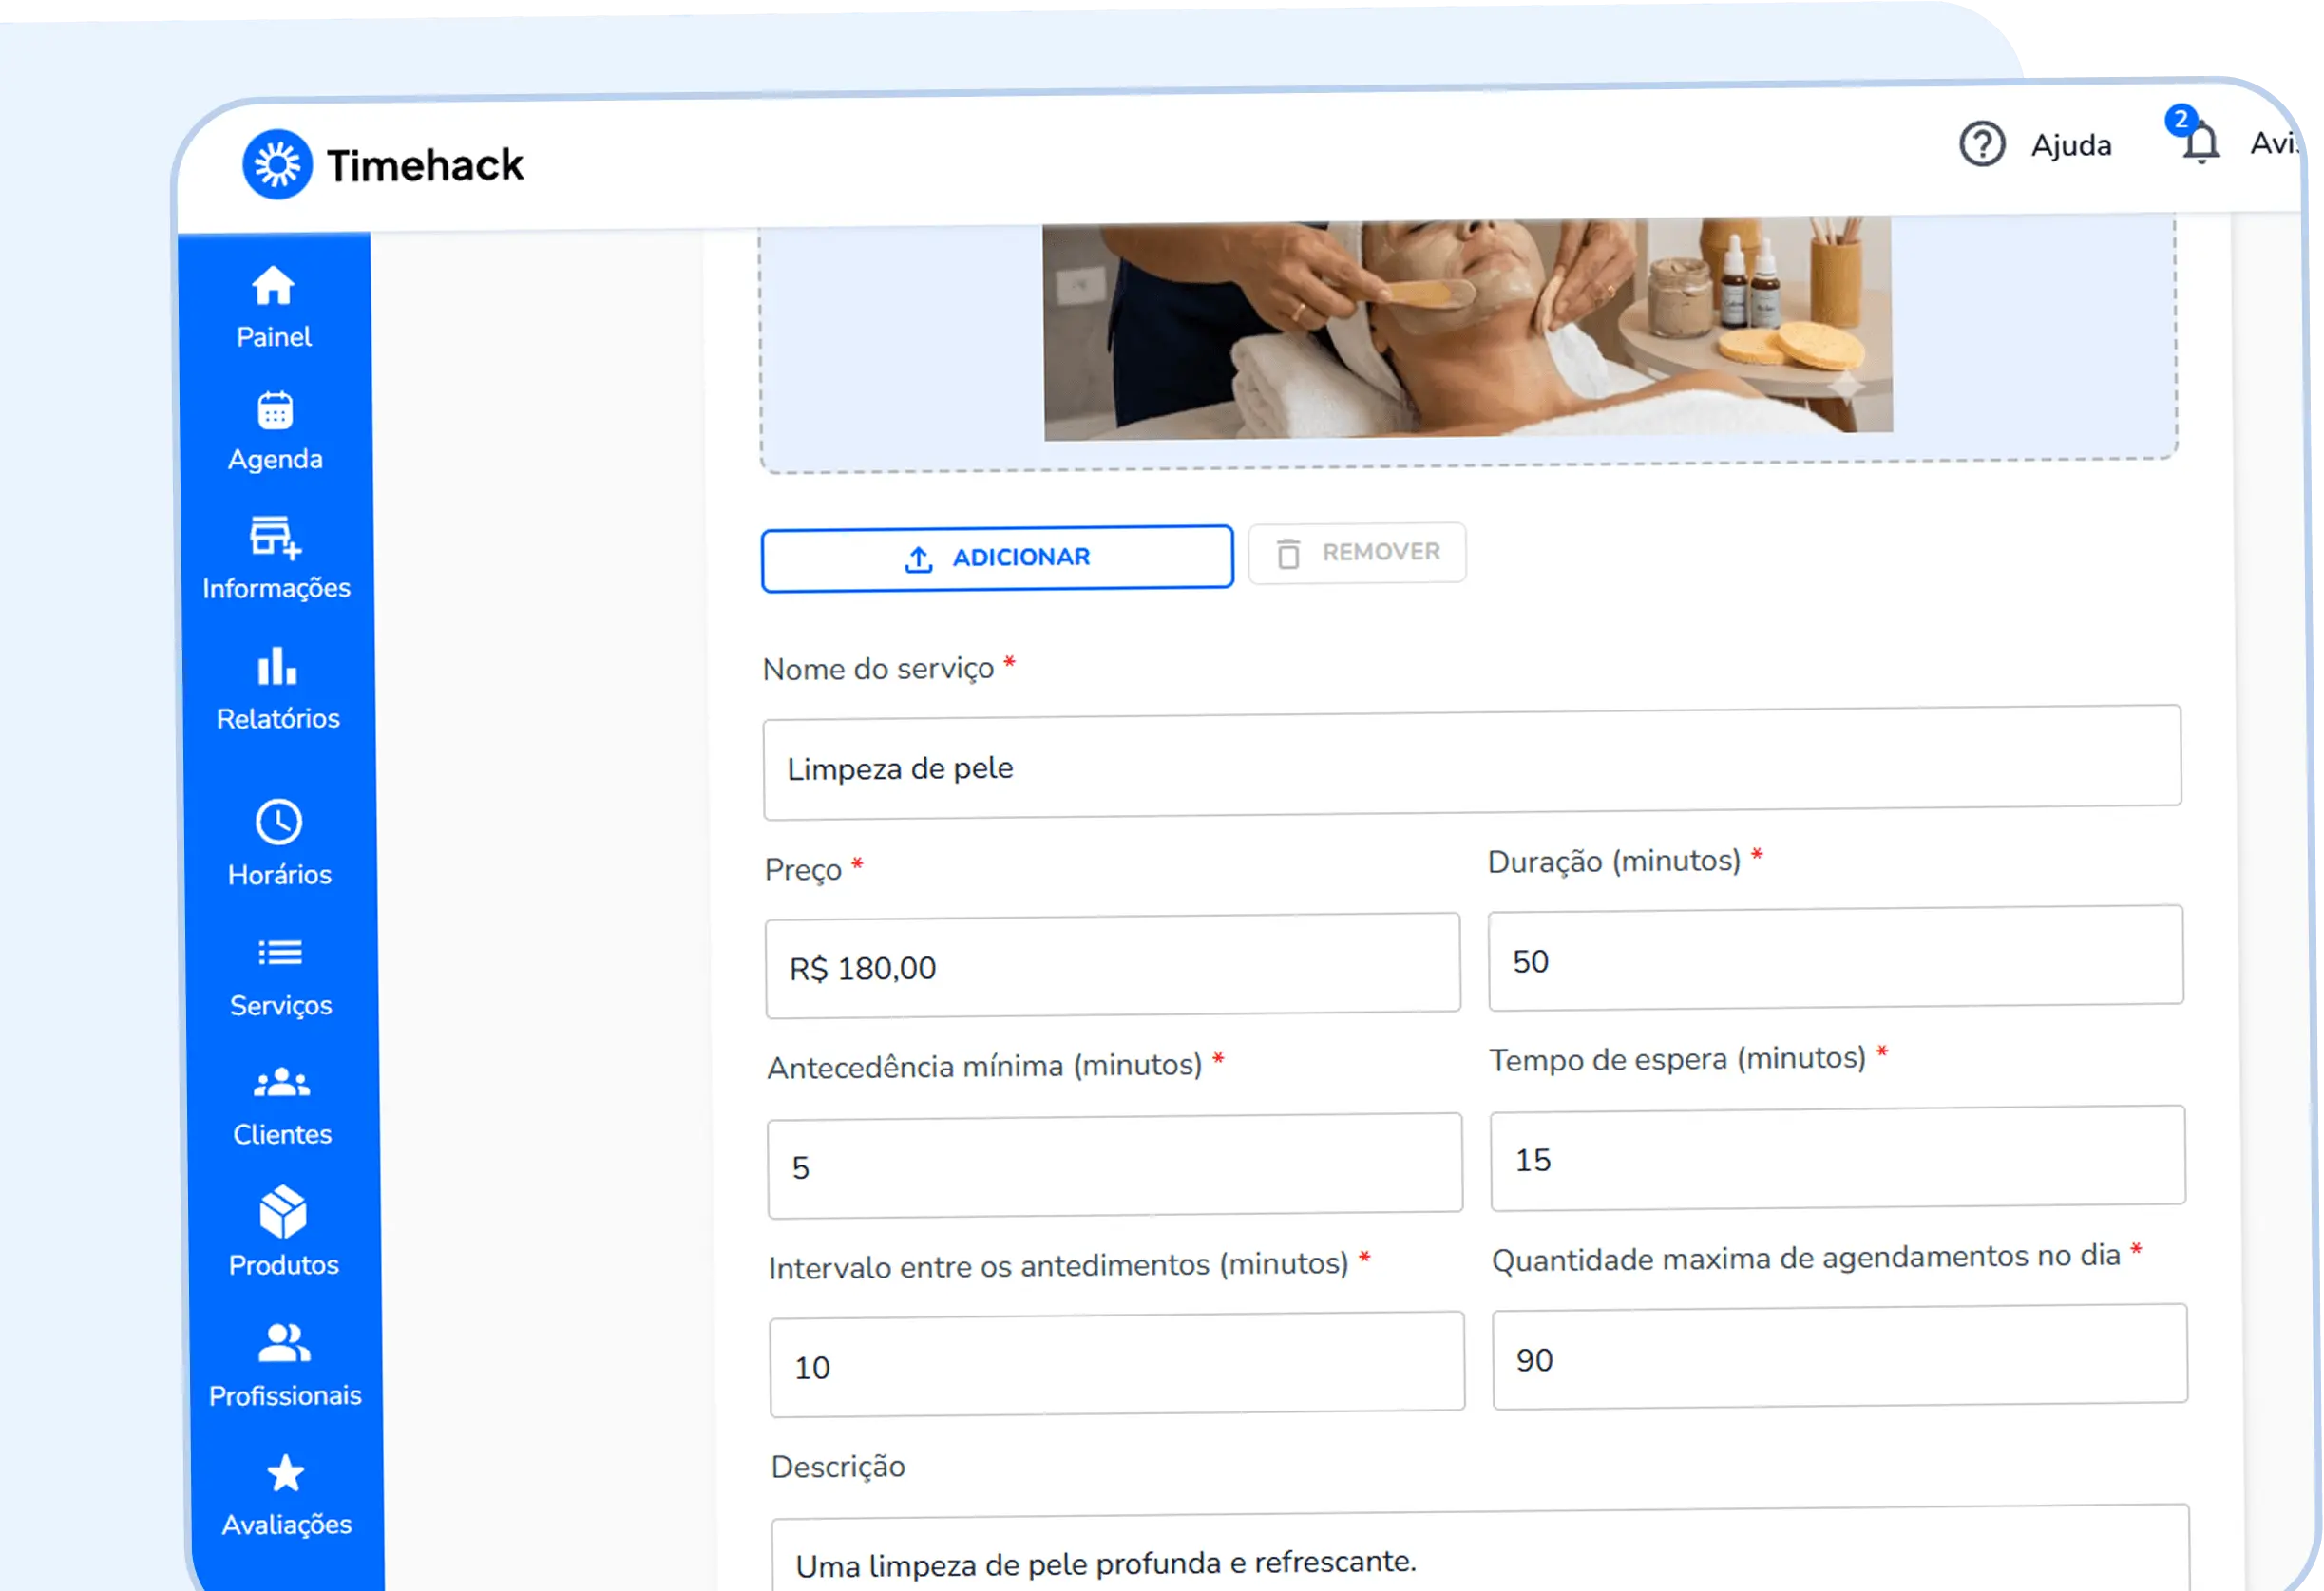Click the Avaliações star icon

[286, 1474]
